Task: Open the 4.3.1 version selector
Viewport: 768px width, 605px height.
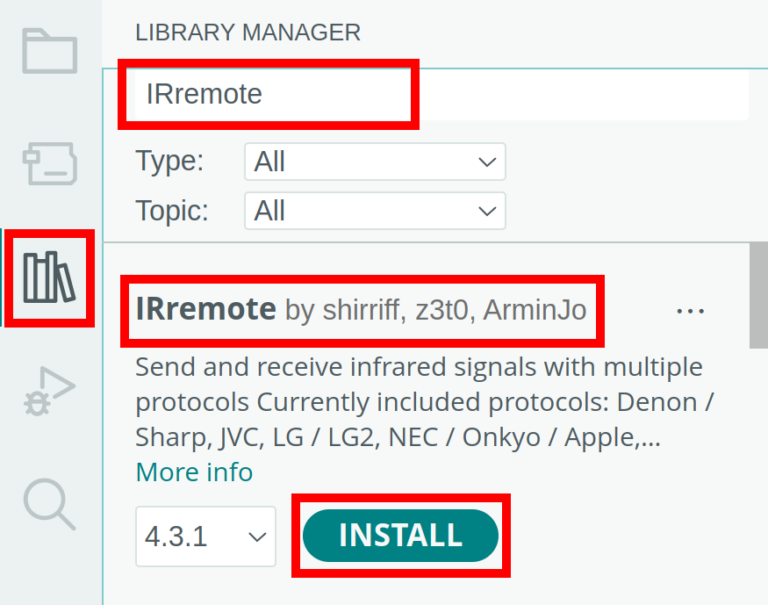Action: coord(206,537)
